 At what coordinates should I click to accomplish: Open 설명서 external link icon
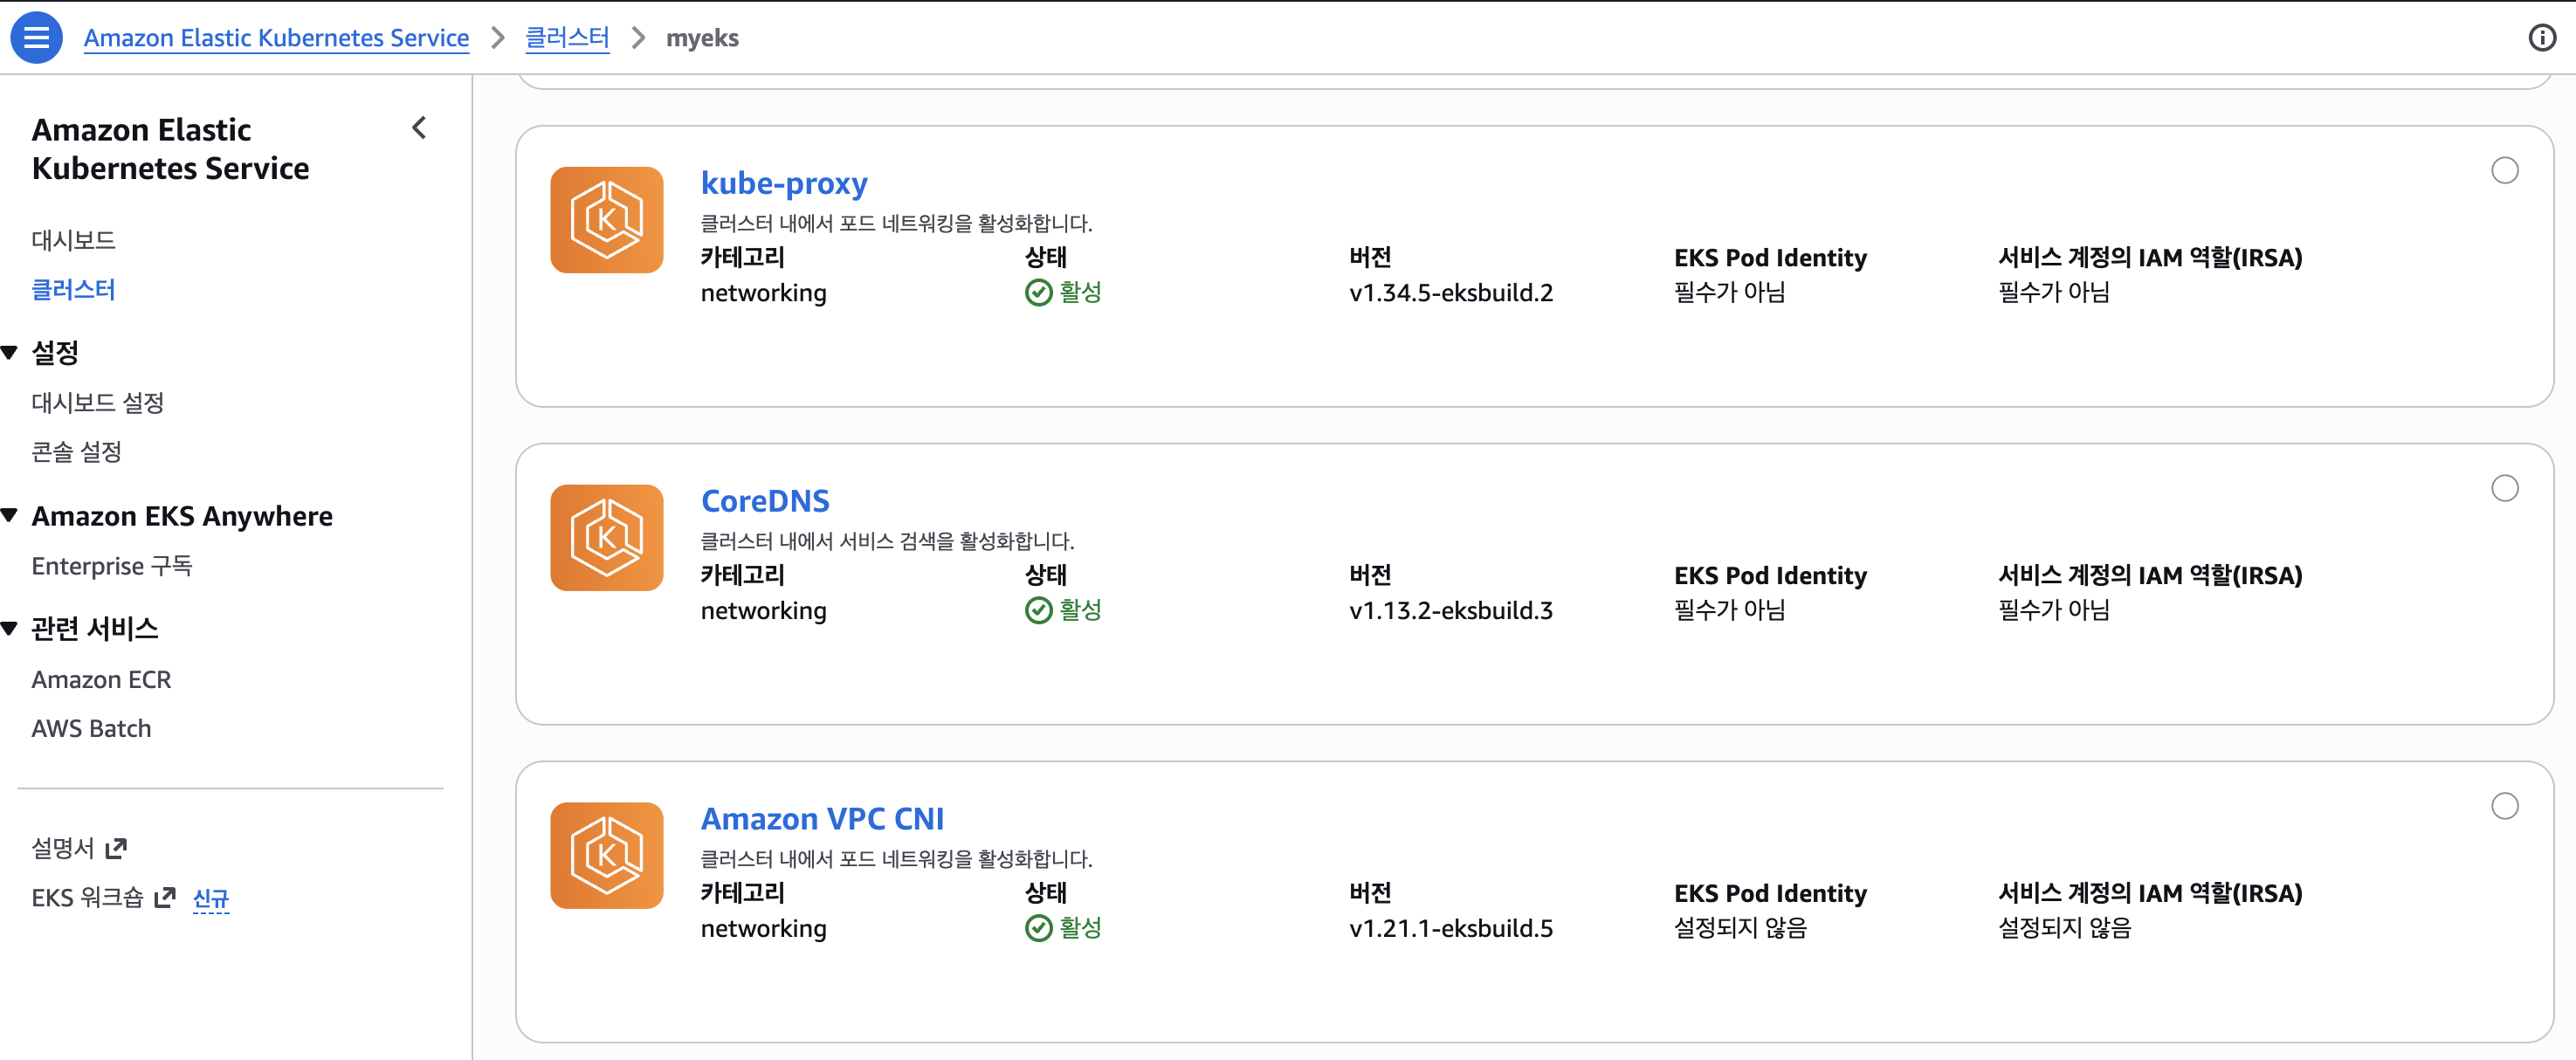tap(116, 848)
